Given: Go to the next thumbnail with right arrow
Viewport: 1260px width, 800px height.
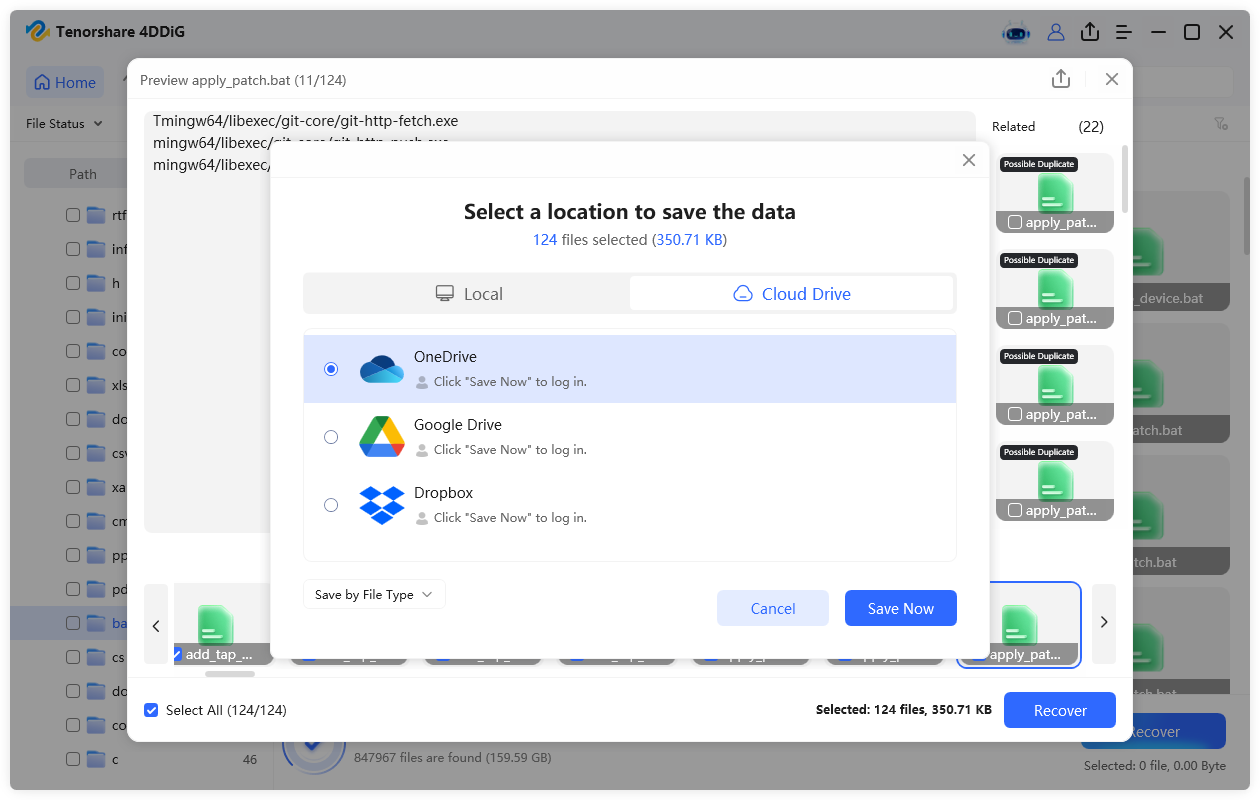Looking at the screenshot, I should (x=1104, y=622).
